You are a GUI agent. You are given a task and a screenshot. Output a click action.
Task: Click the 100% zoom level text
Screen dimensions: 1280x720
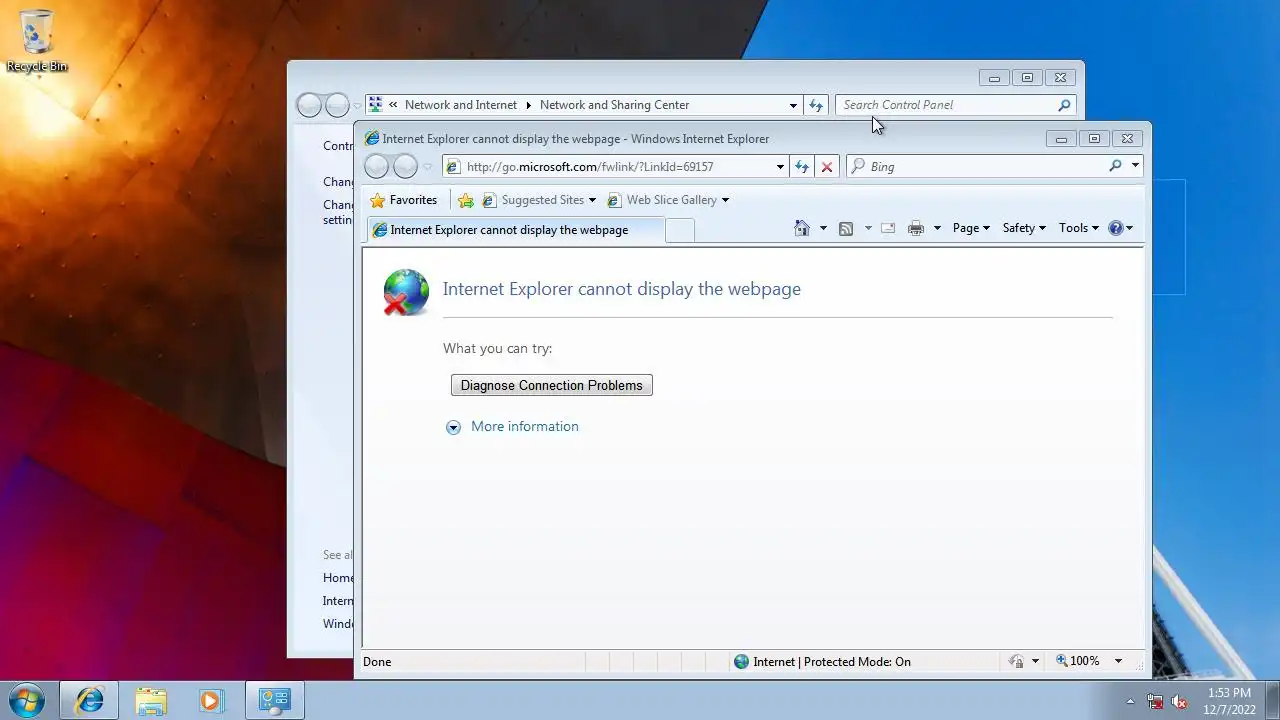pos(1085,661)
